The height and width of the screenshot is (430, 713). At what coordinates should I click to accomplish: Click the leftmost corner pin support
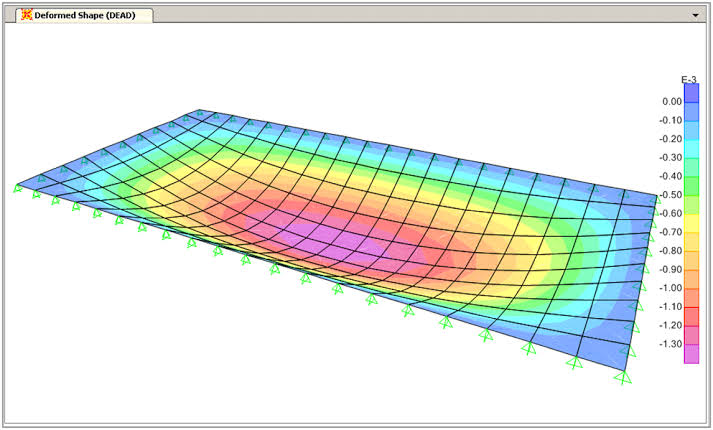click(17, 188)
